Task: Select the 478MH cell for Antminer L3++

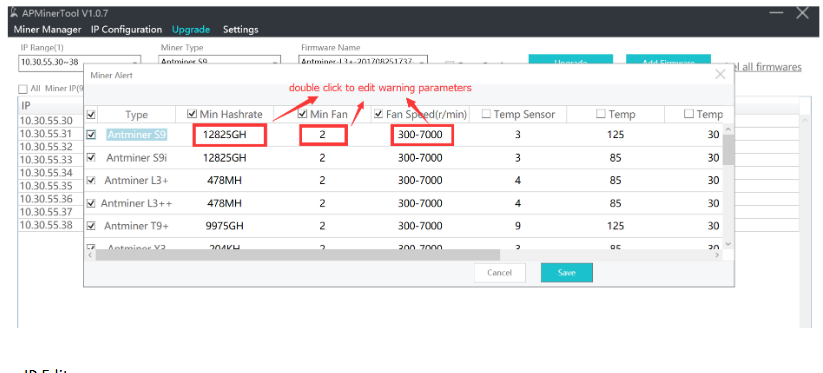Action: click(x=225, y=203)
